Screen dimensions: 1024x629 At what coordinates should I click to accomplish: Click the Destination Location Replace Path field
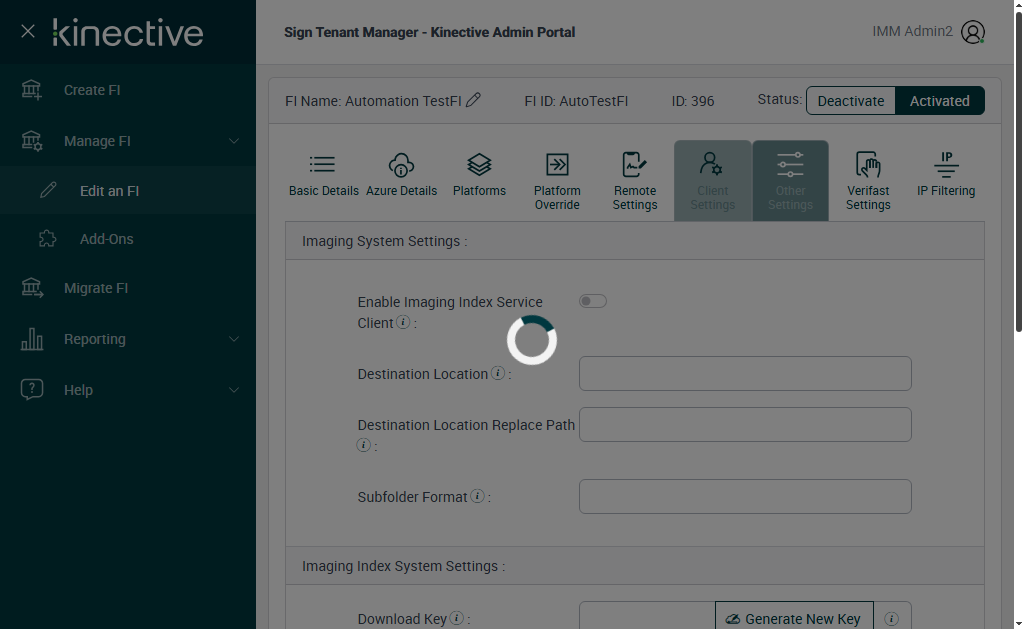(x=745, y=425)
